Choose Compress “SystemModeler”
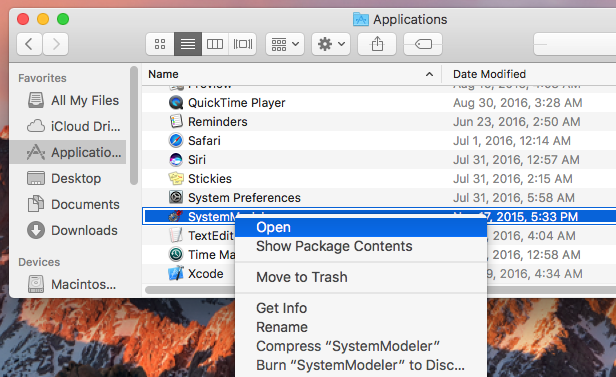The image size is (616, 377). pyautogui.click(x=361, y=346)
